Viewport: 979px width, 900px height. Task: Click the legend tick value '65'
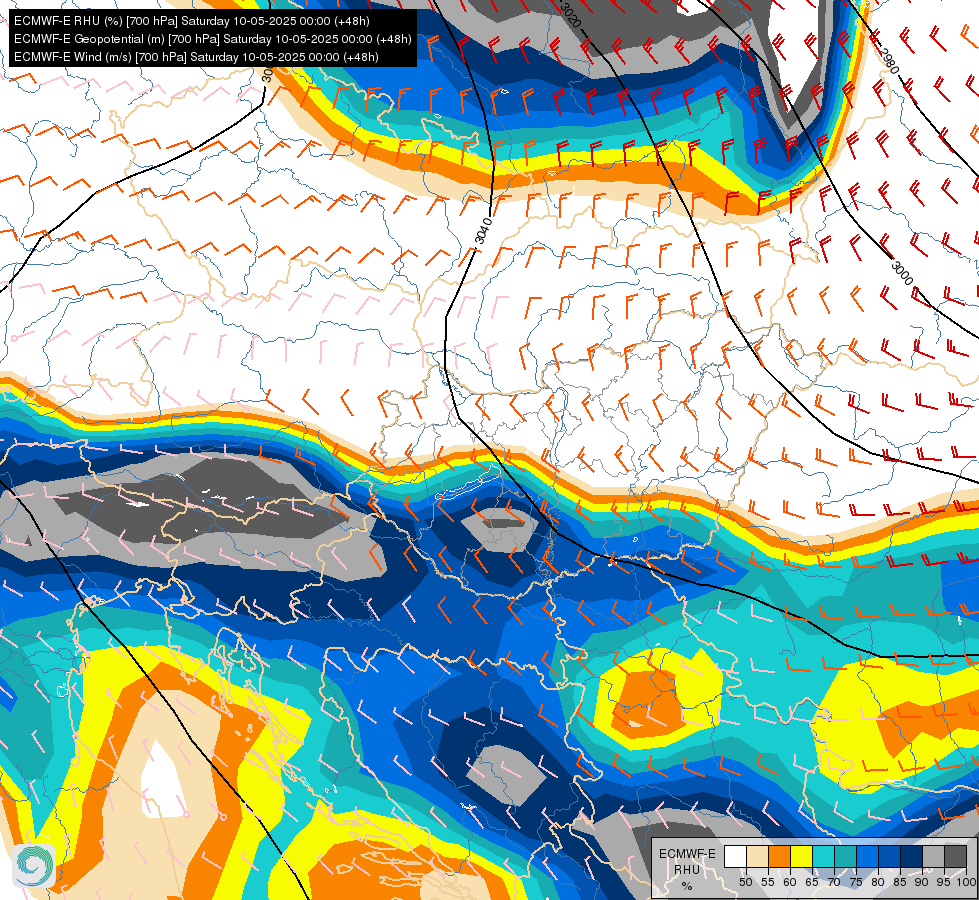812,882
